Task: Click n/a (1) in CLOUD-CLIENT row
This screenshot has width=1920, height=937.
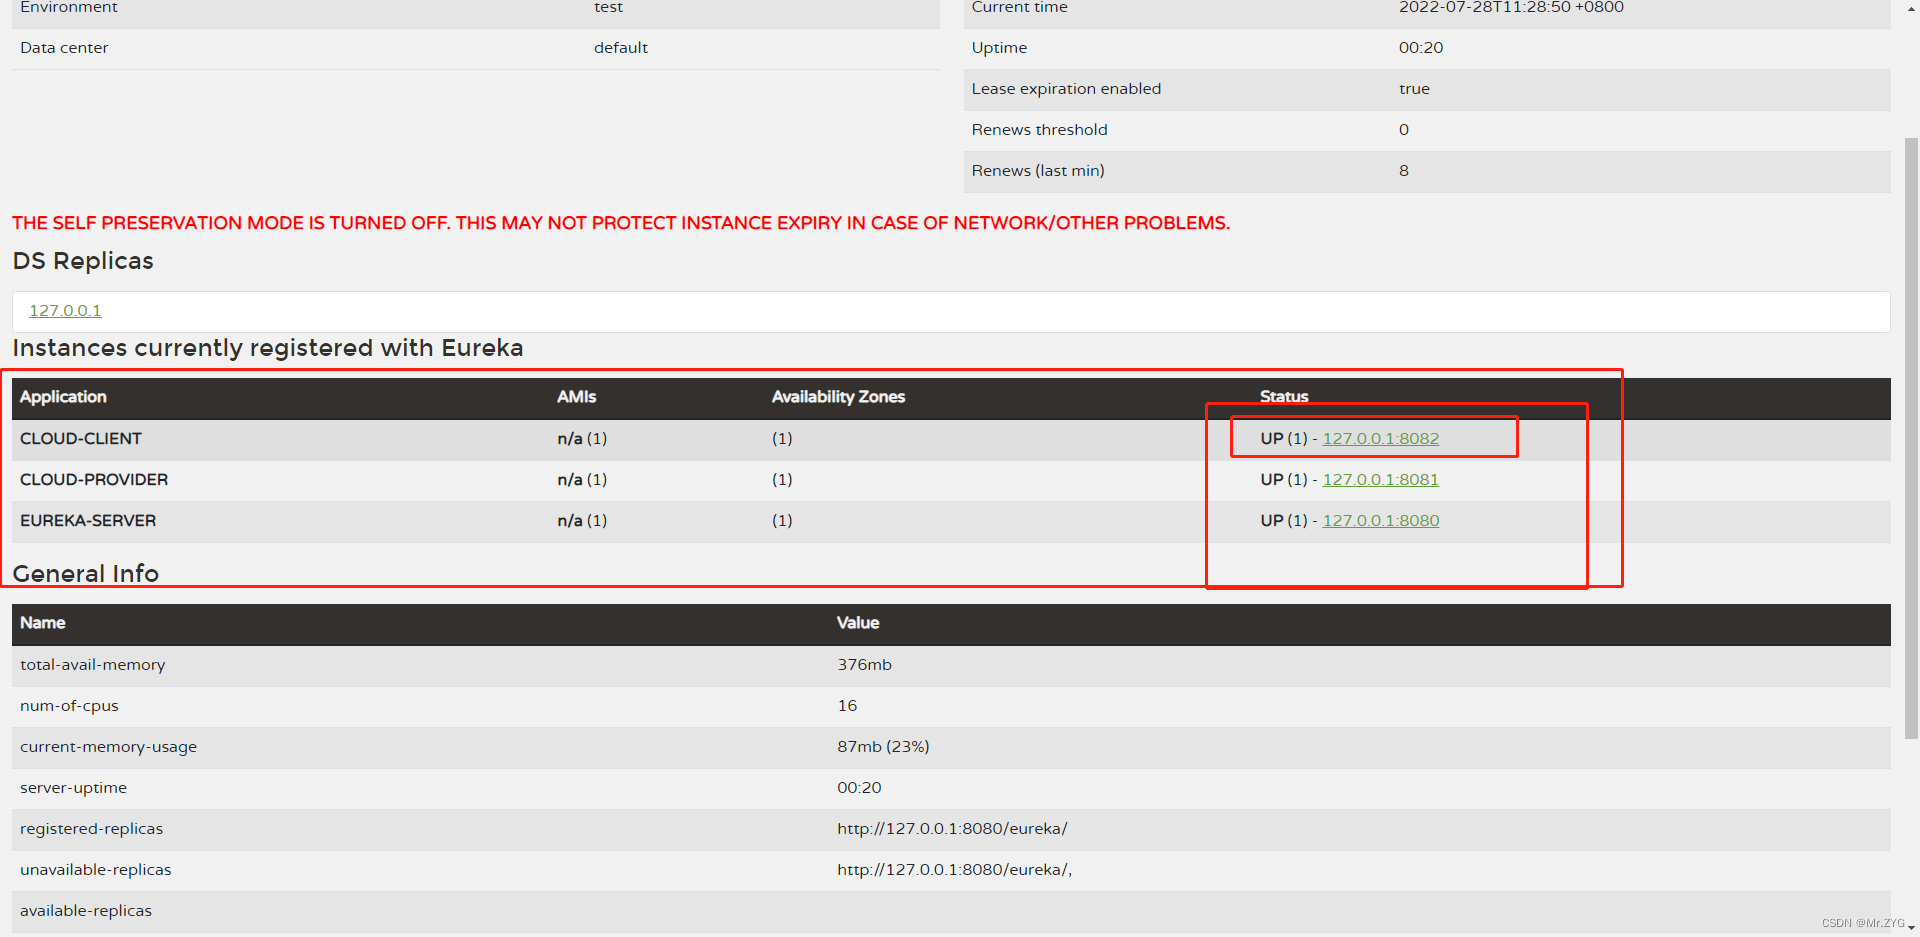Action: pyautogui.click(x=582, y=439)
